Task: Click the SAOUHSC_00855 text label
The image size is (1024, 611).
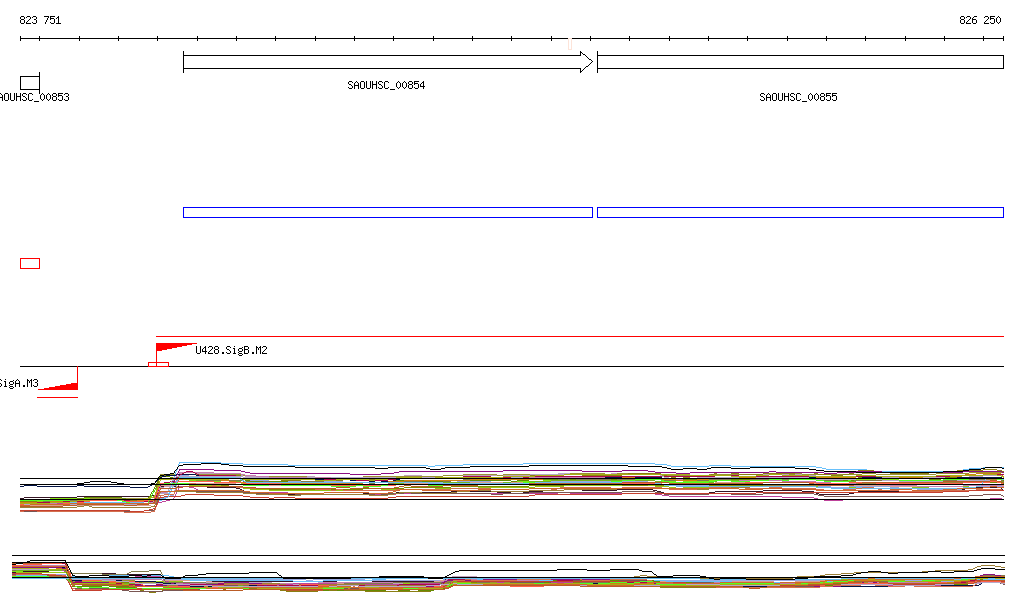Action: [x=798, y=98]
